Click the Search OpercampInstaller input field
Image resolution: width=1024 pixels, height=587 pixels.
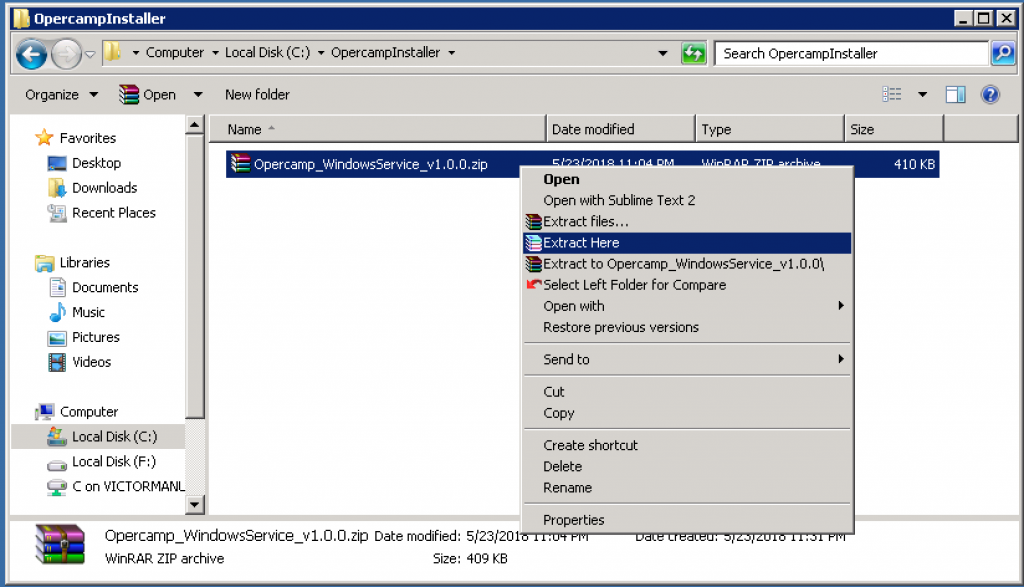pyautogui.click(x=850, y=53)
